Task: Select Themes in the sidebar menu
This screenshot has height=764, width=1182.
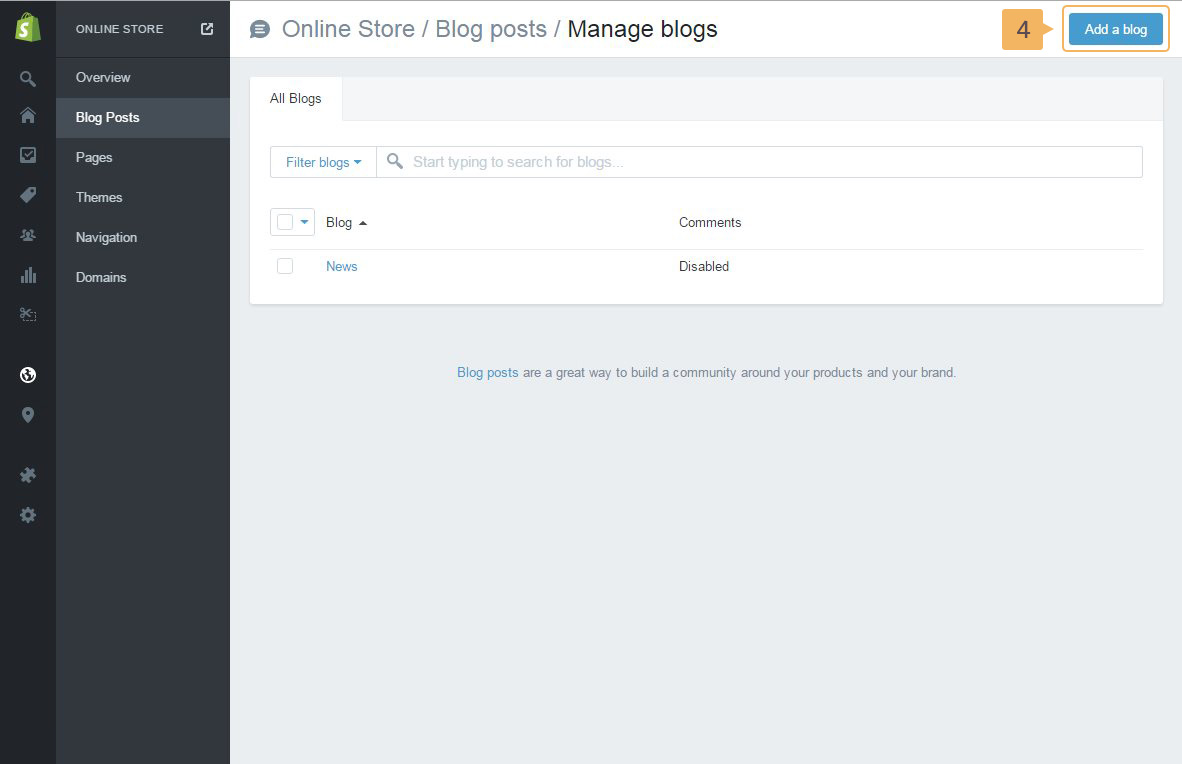Action: point(99,197)
